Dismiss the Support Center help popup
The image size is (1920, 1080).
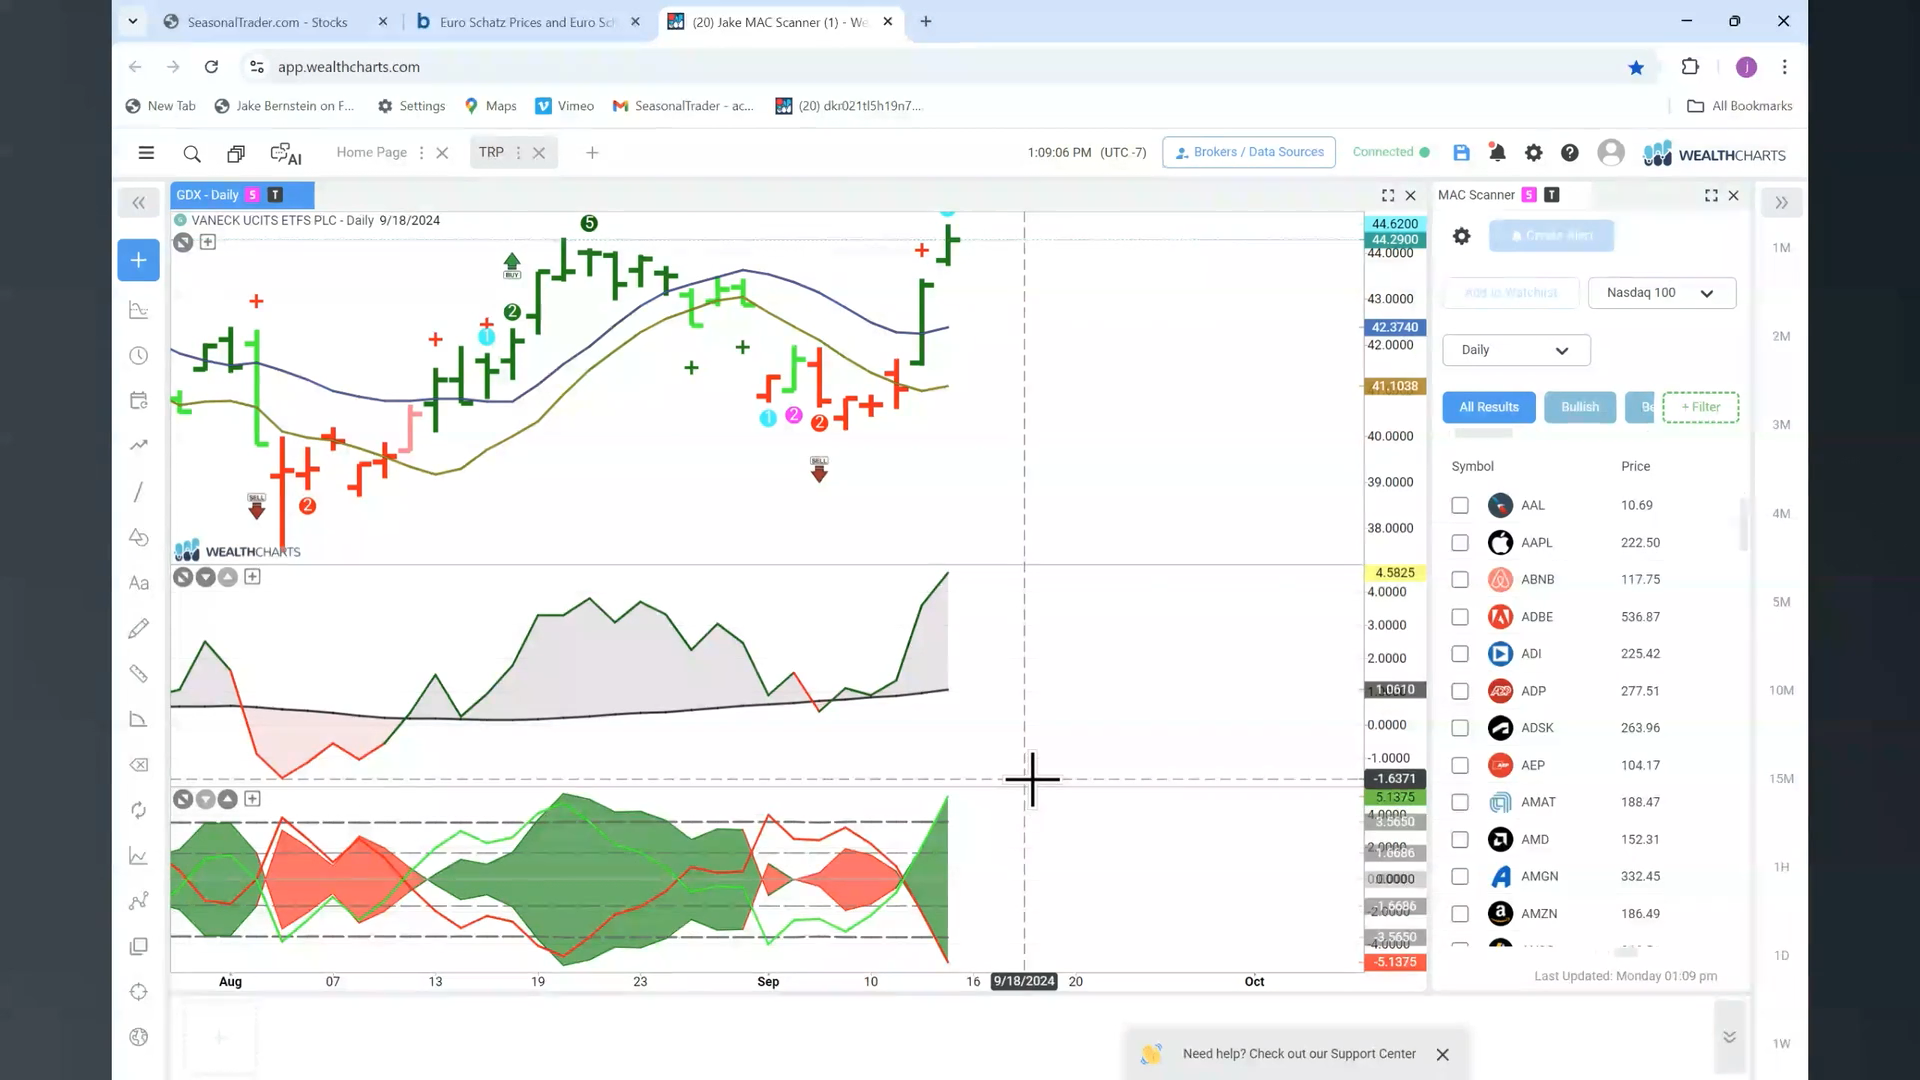[1442, 1055]
